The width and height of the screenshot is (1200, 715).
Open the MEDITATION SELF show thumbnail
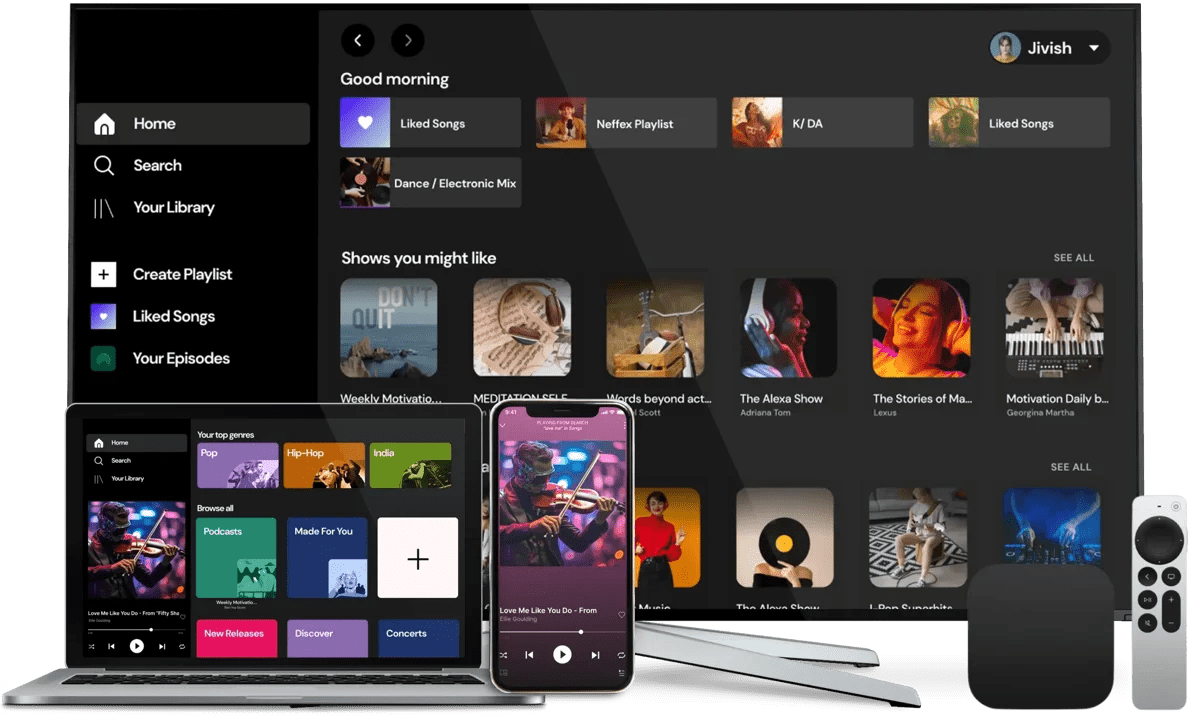click(x=522, y=327)
